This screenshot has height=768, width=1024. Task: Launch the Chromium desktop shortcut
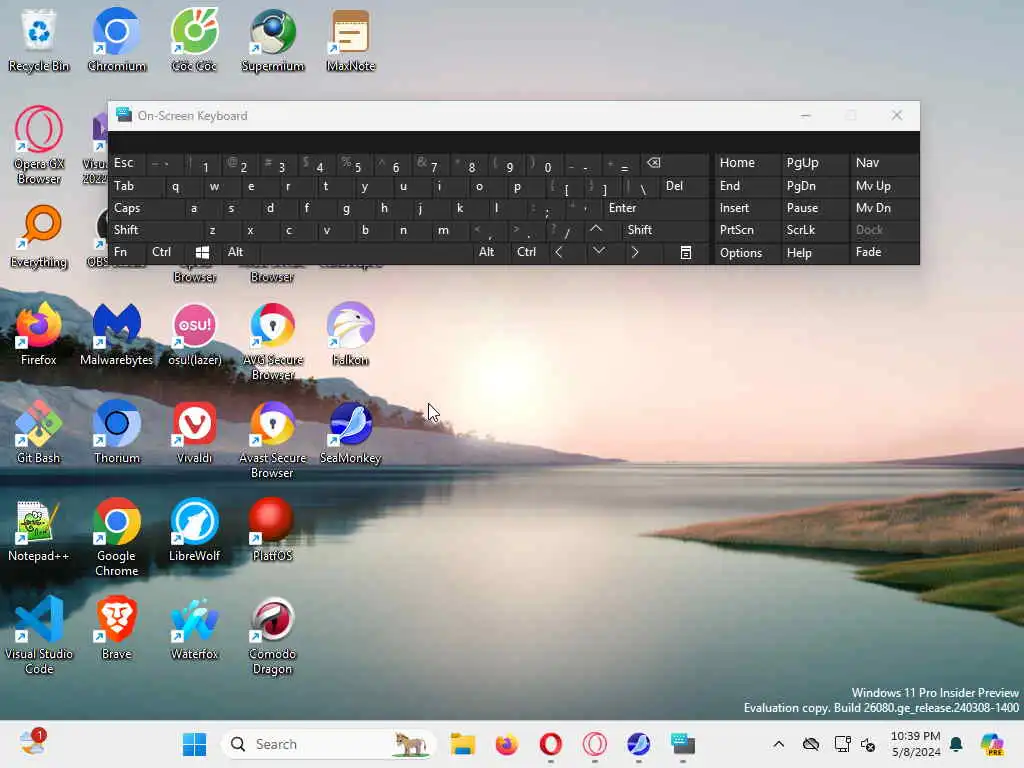pyautogui.click(x=116, y=40)
